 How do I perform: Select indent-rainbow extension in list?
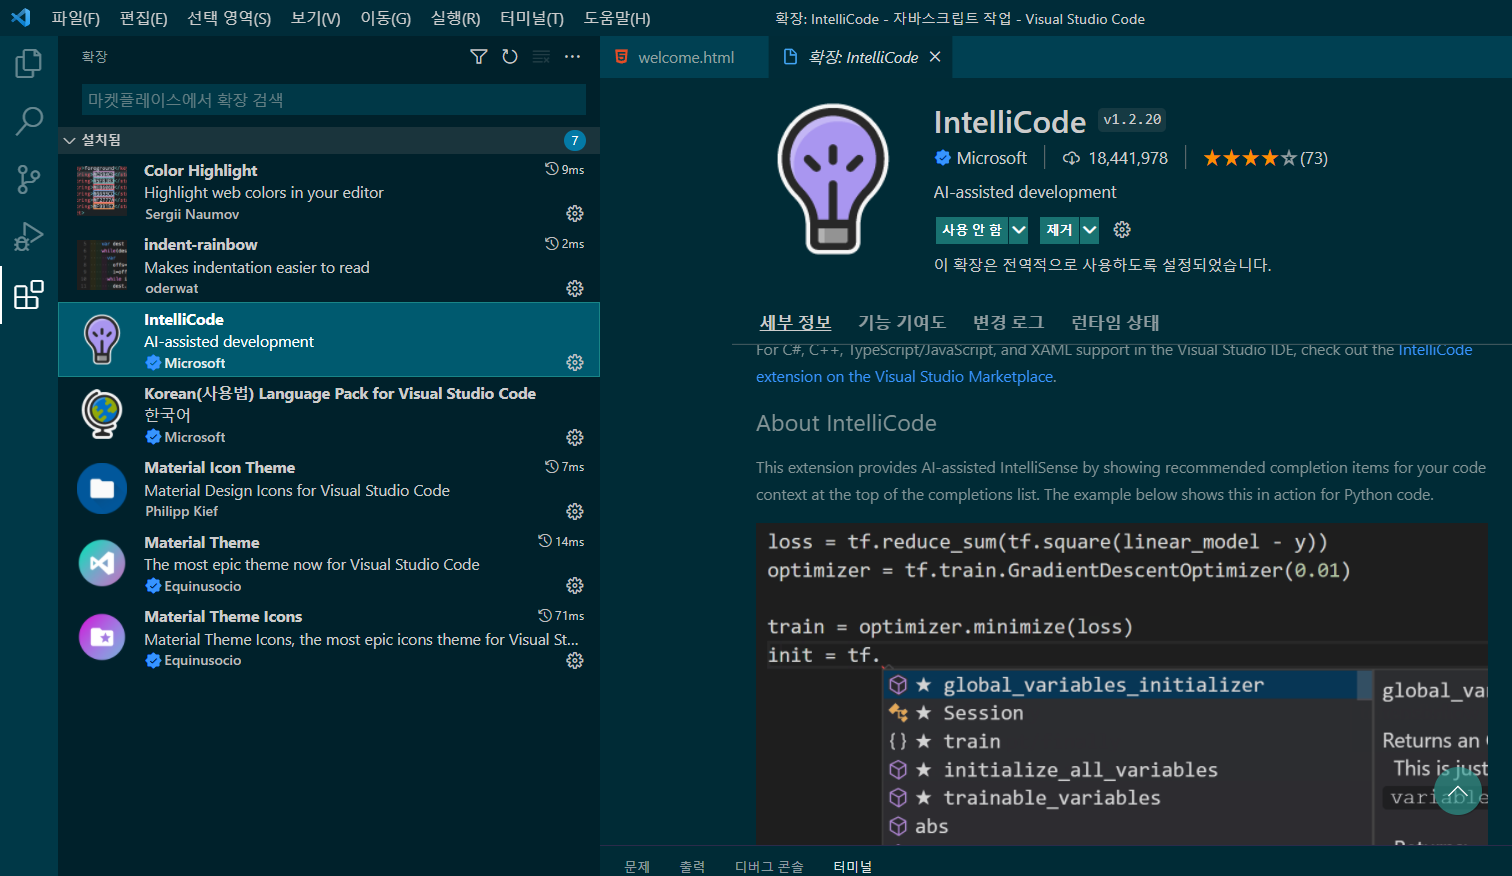click(x=329, y=265)
